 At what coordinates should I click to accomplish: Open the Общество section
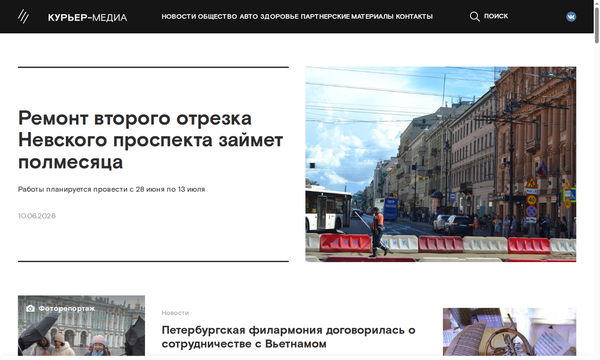tap(217, 16)
